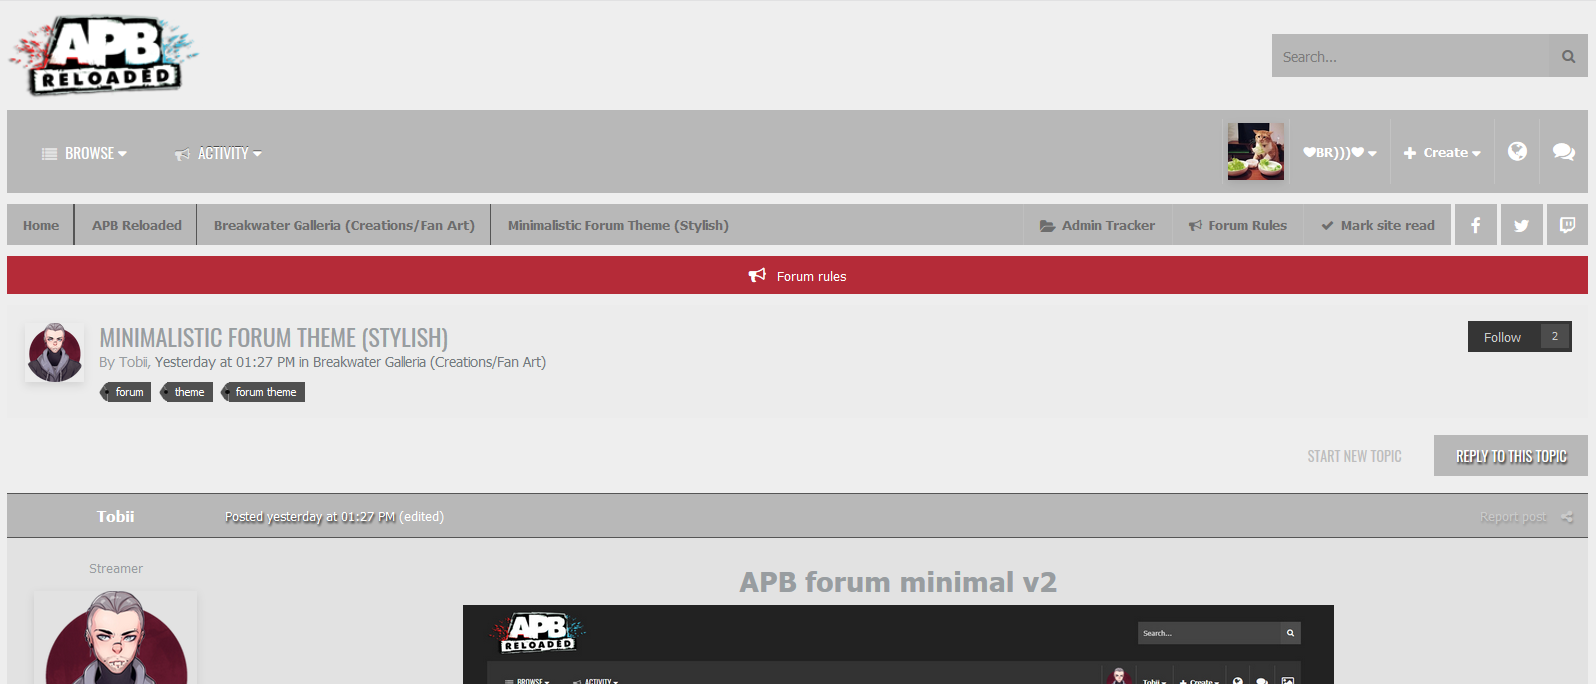Open the messages chat bubble icon
Image resolution: width=1596 pixels, height=684 pixels.
(x=1563, y=152)
